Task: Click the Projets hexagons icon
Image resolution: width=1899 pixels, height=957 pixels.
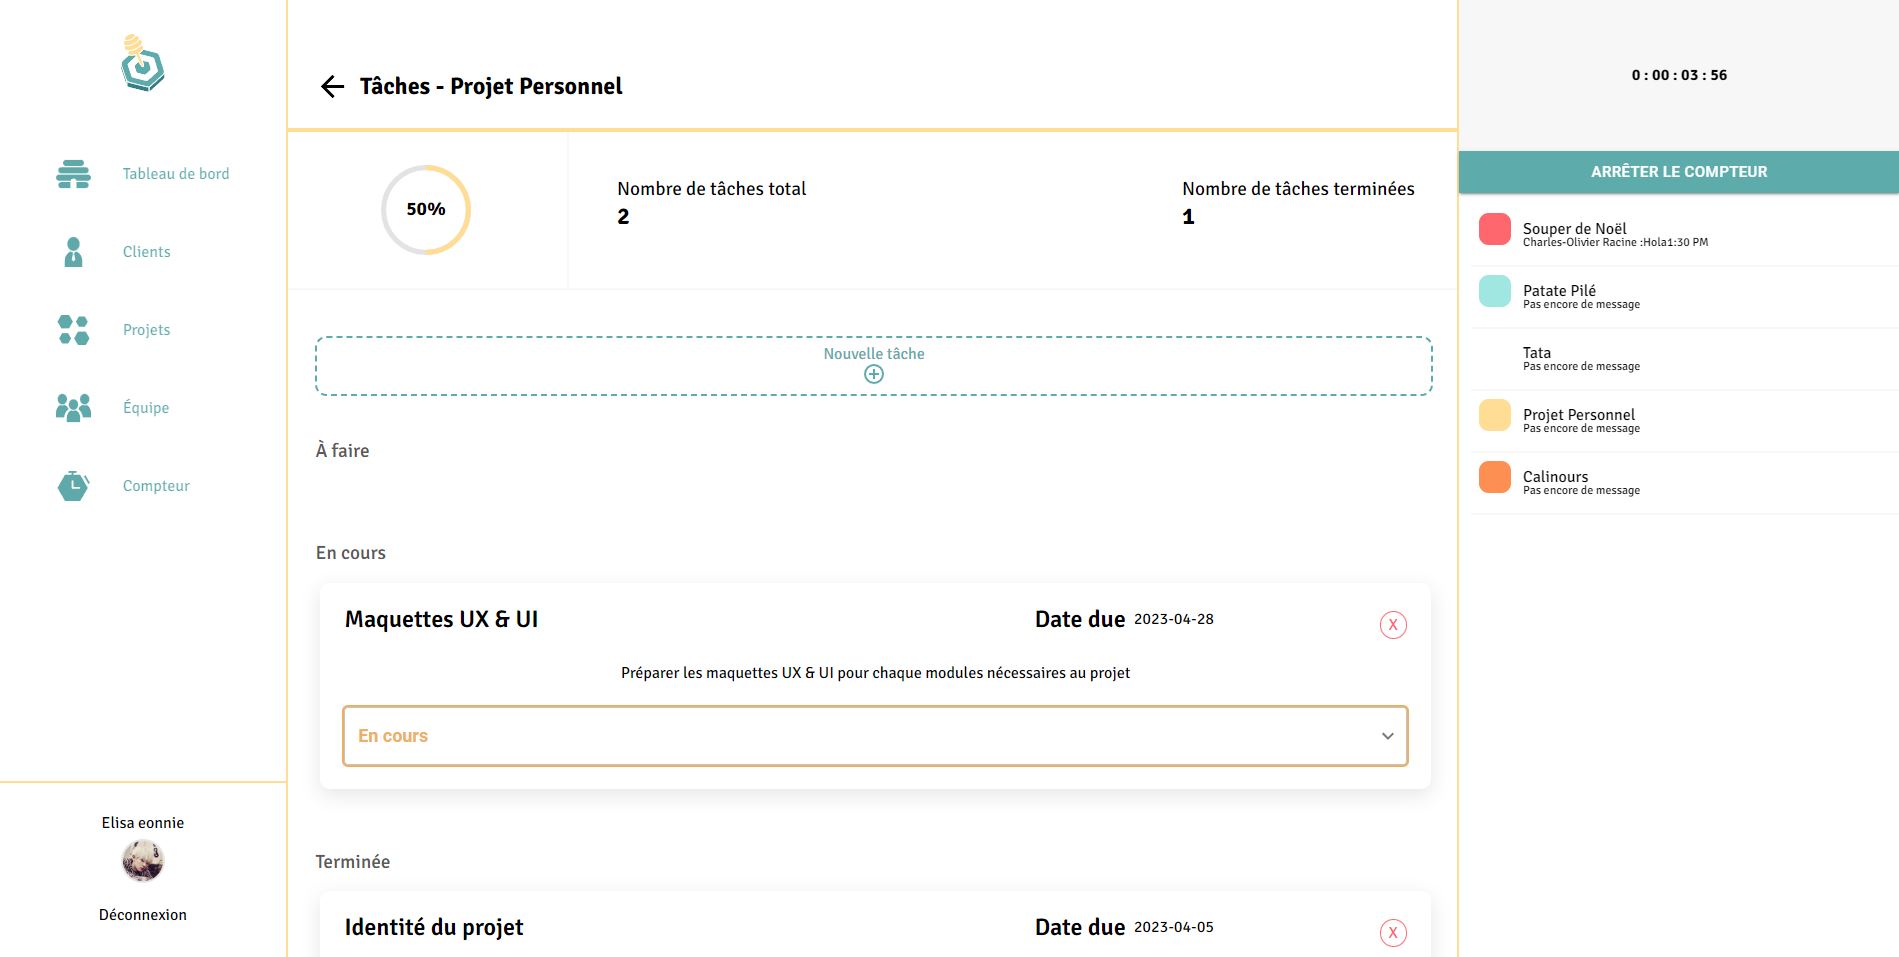Action: tap(73, 330)
